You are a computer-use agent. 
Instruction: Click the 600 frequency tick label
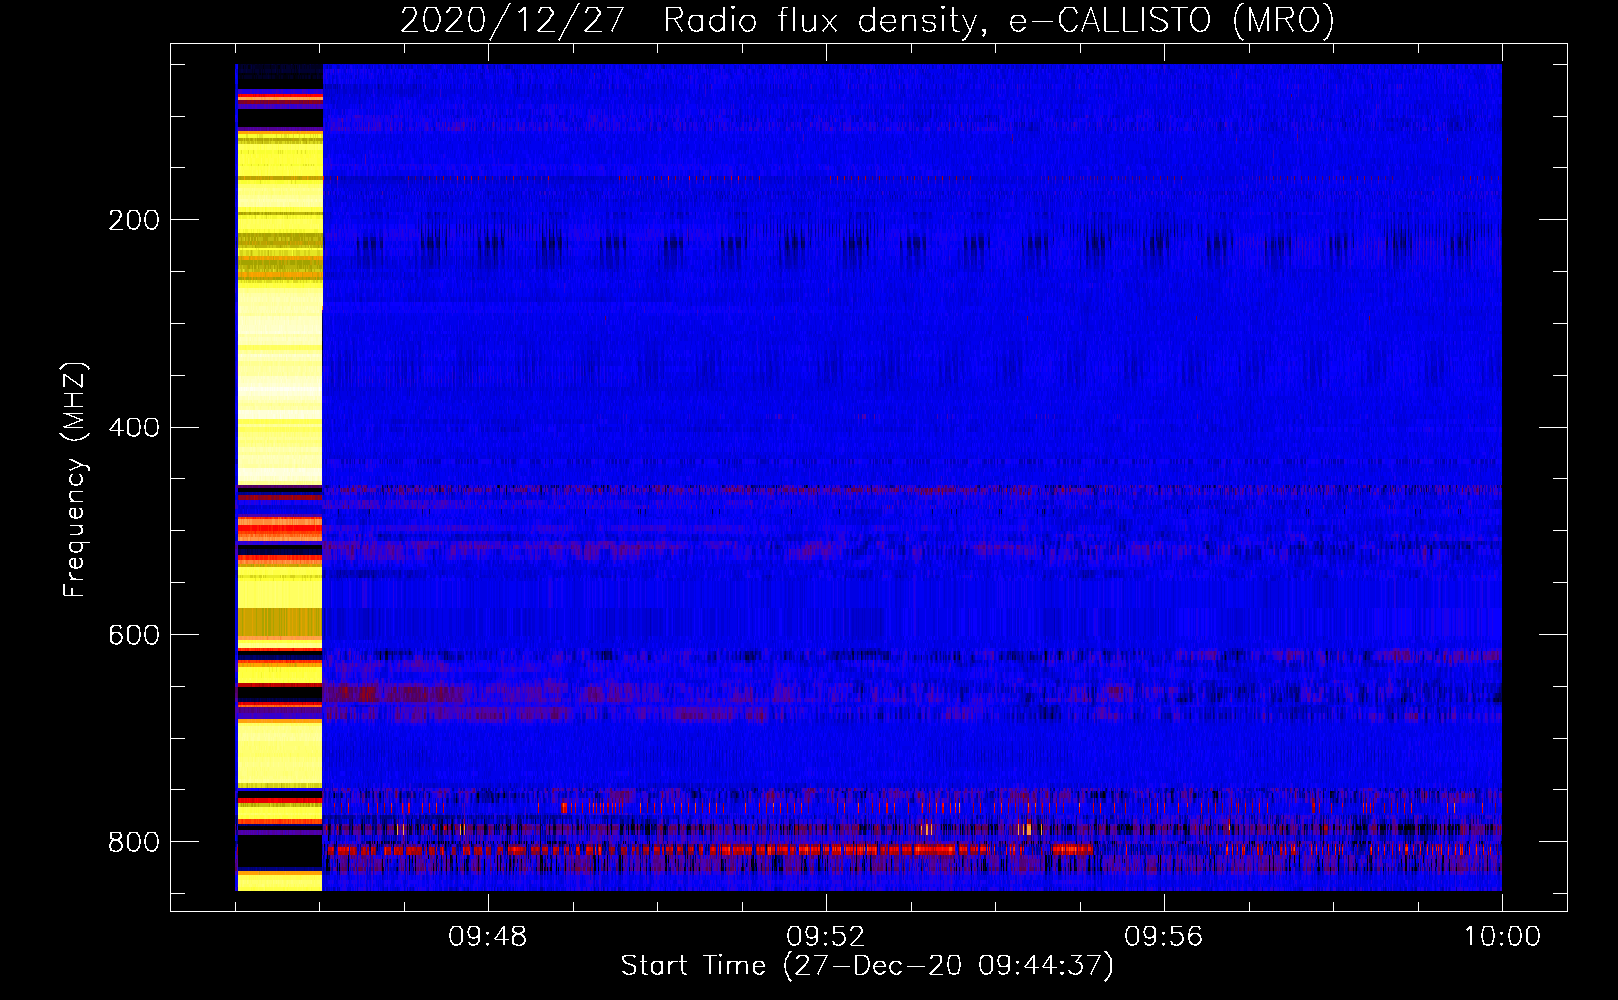point(134,636)
